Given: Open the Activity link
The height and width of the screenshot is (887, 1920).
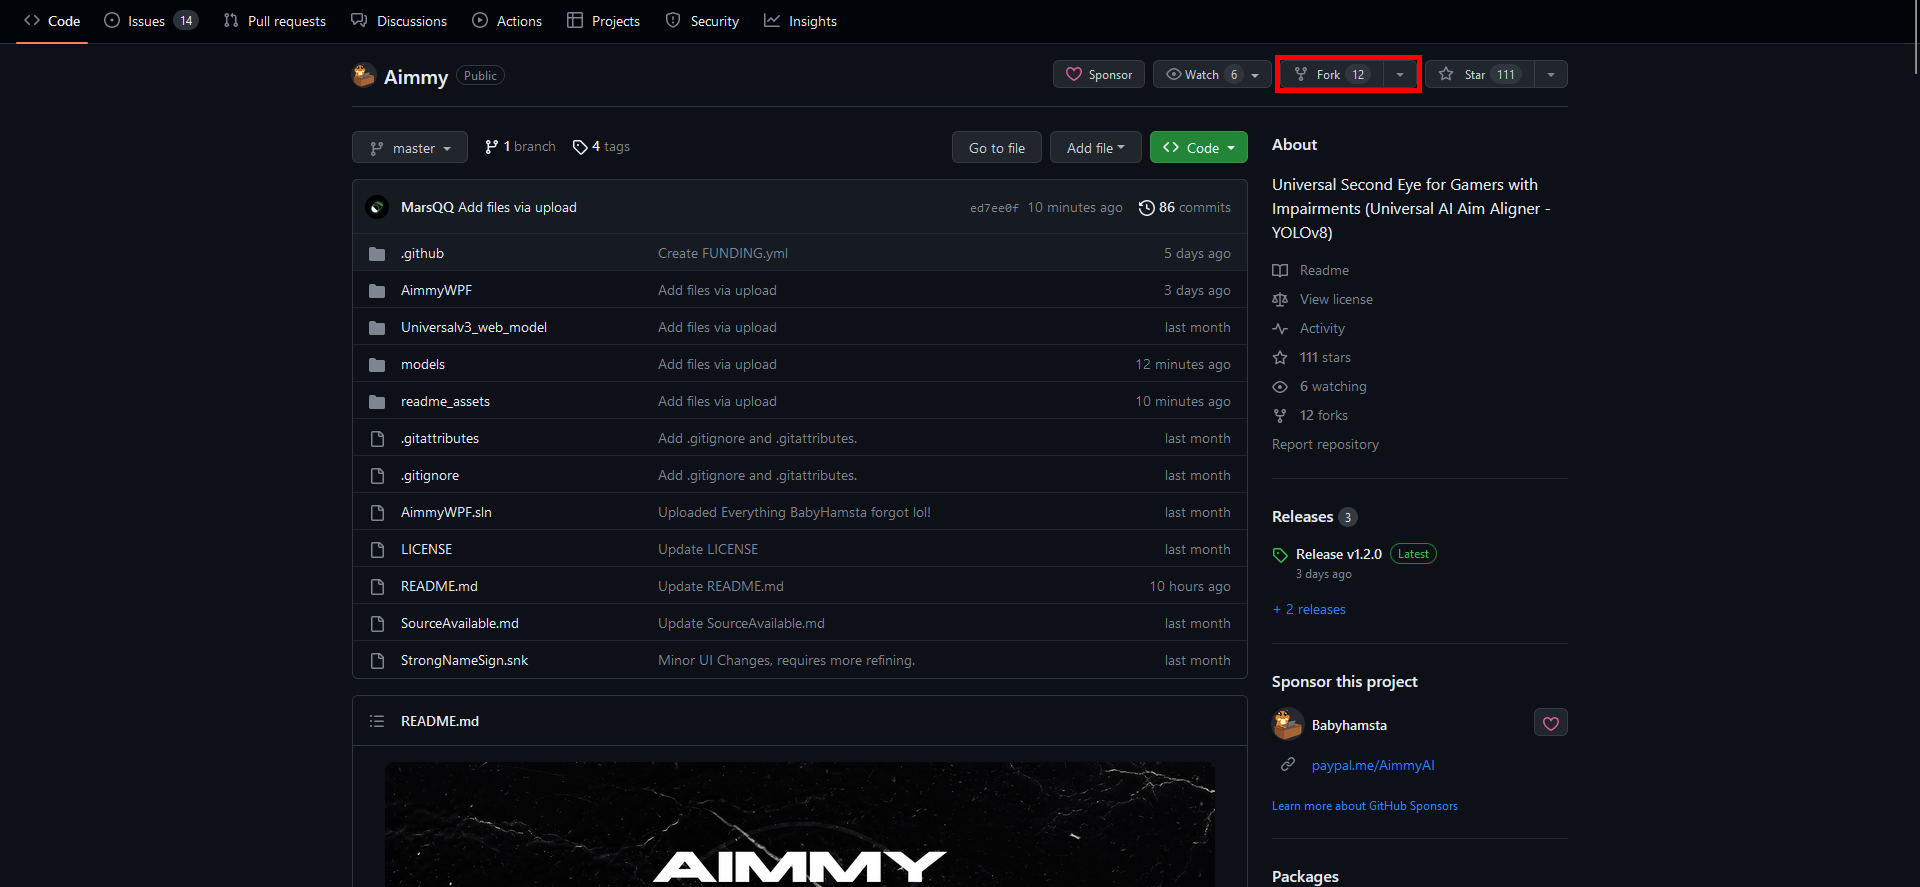Looking at the screenshot, I should click(1309, 328).
